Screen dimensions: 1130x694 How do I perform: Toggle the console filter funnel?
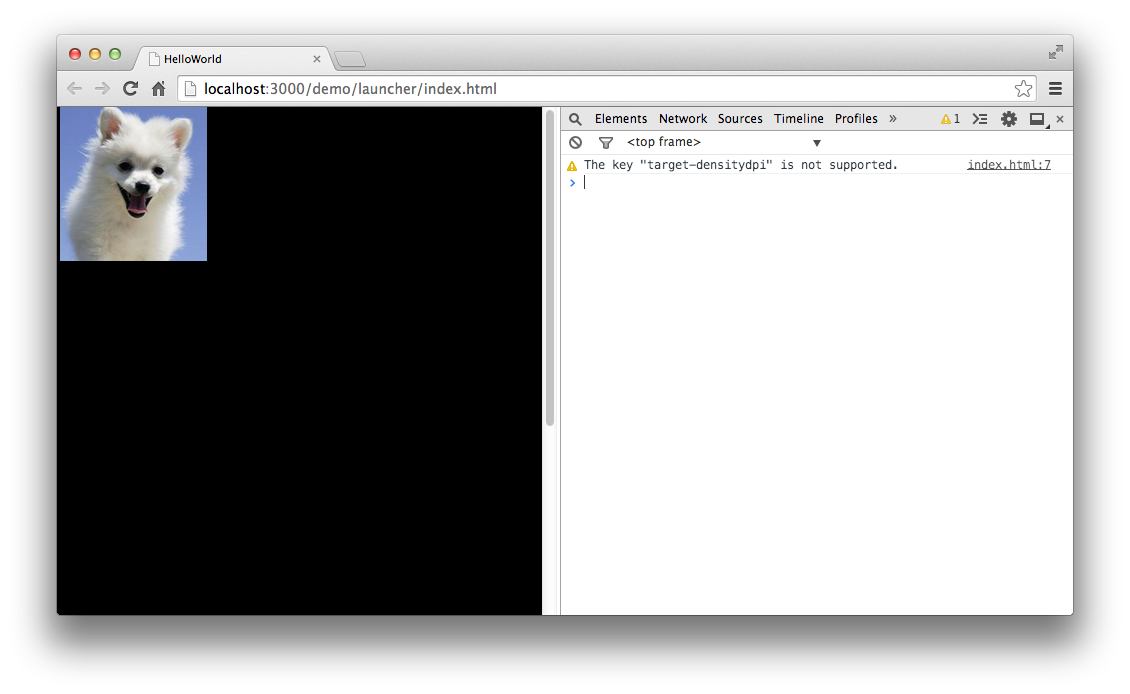[605, 143]
